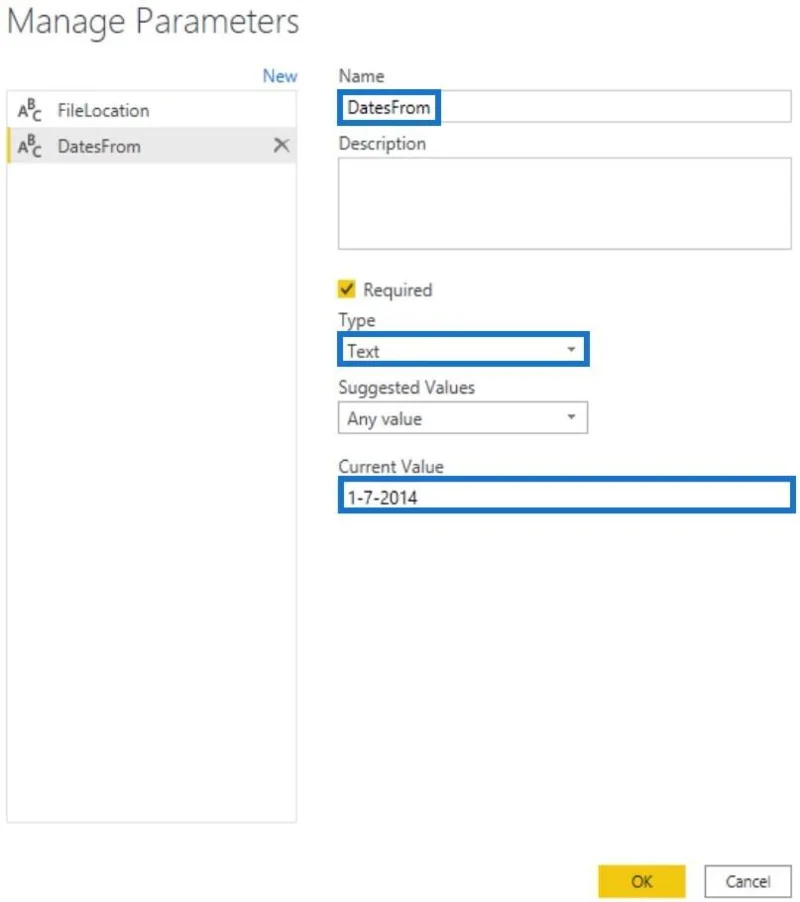Click the text-type ABC icon beside DatesFrom

click(29, 146)
